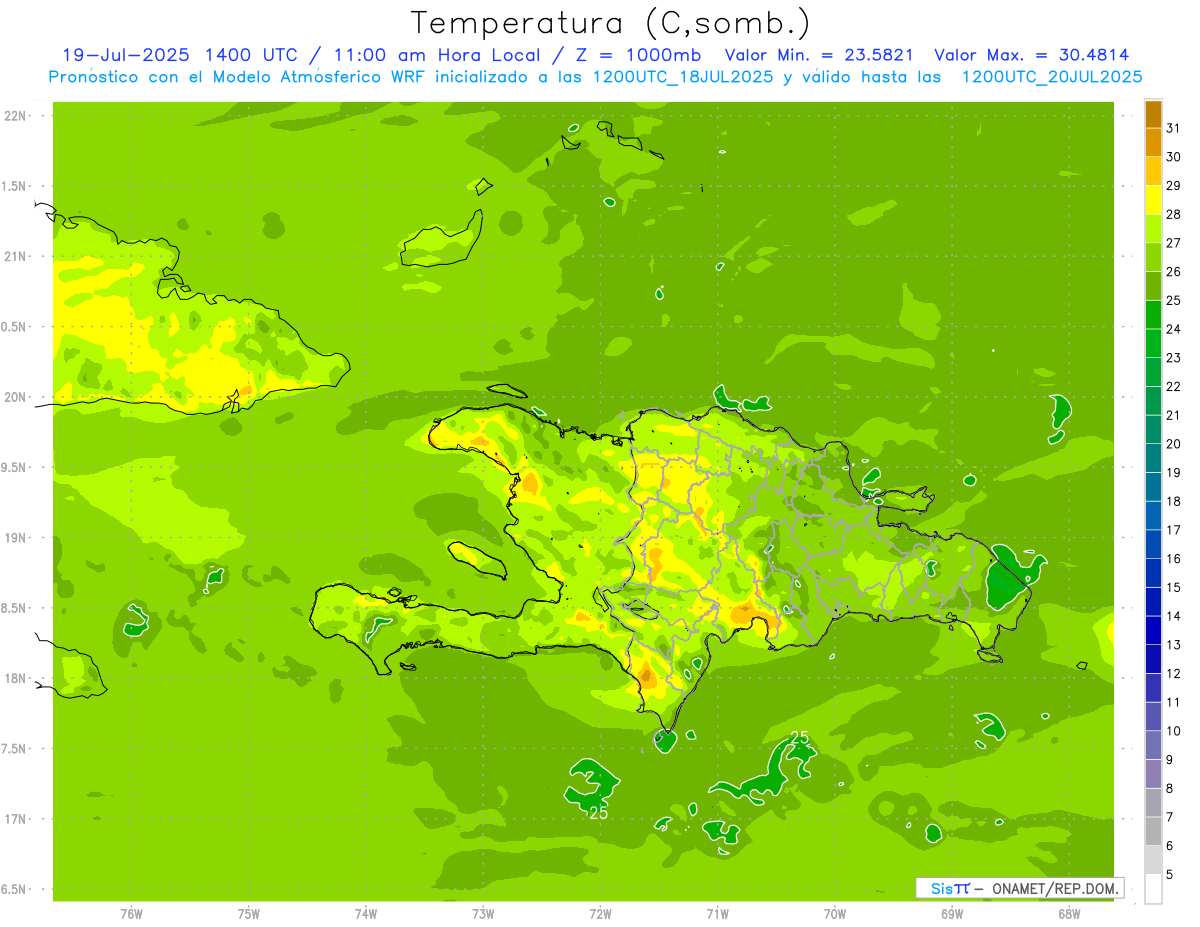Click the "6" label on the color scale

pyautogui.click(x=1169, y=846)
